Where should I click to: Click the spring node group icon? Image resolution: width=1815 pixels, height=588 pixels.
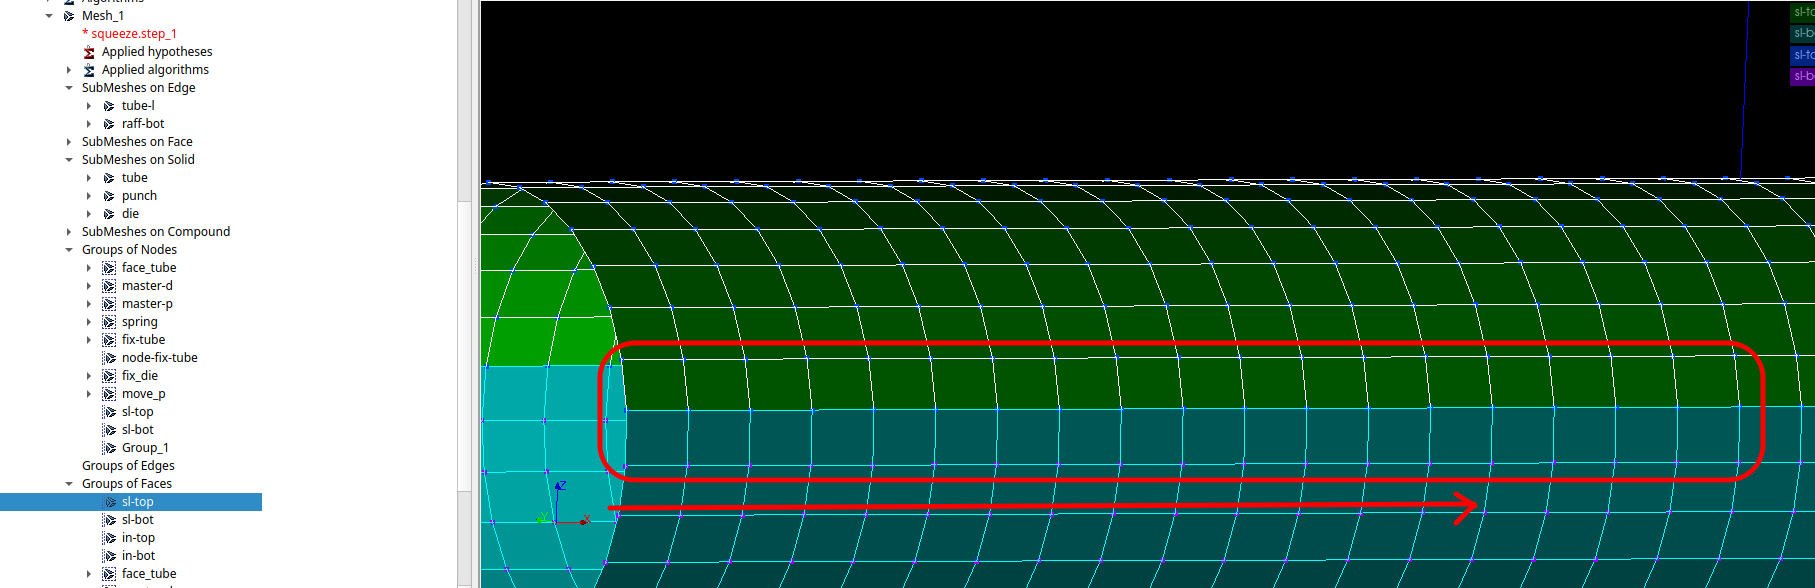109,322
